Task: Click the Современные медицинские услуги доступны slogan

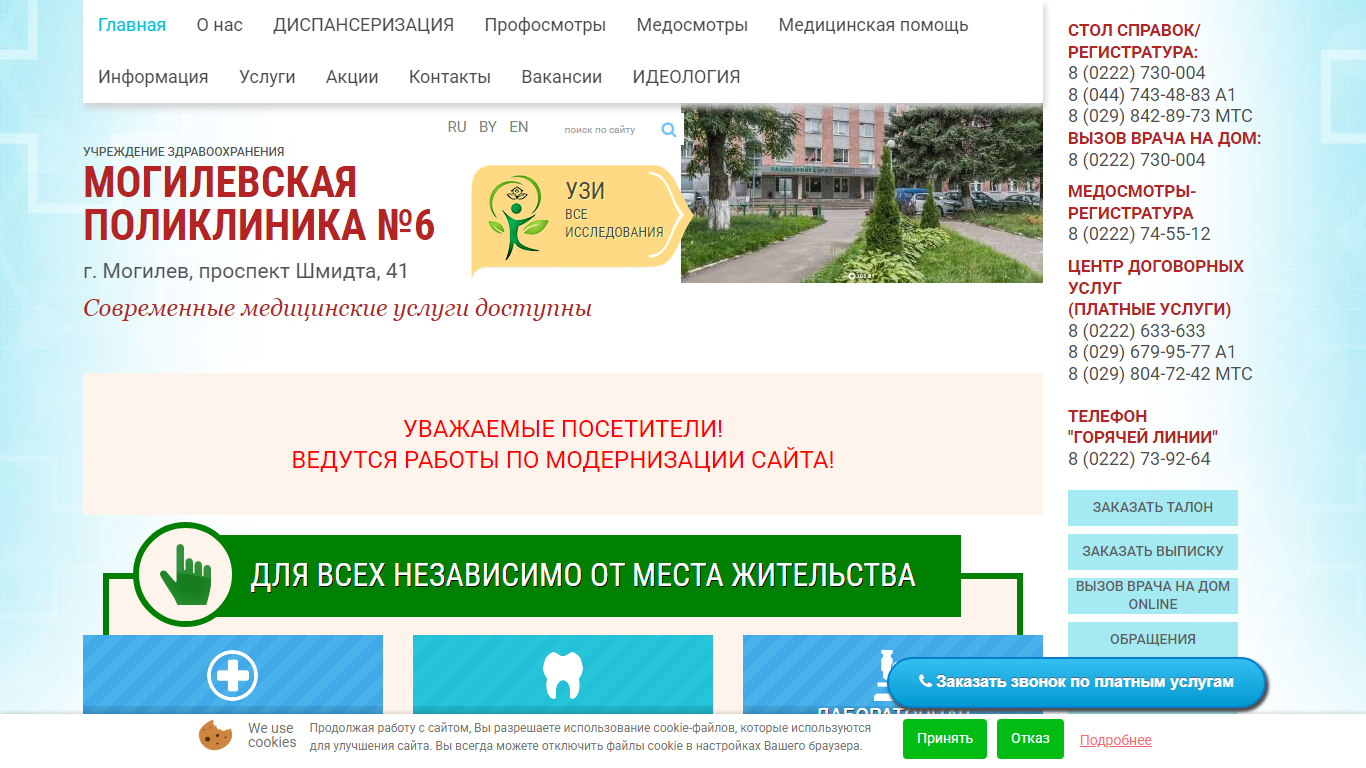Action: click(338, 309)
